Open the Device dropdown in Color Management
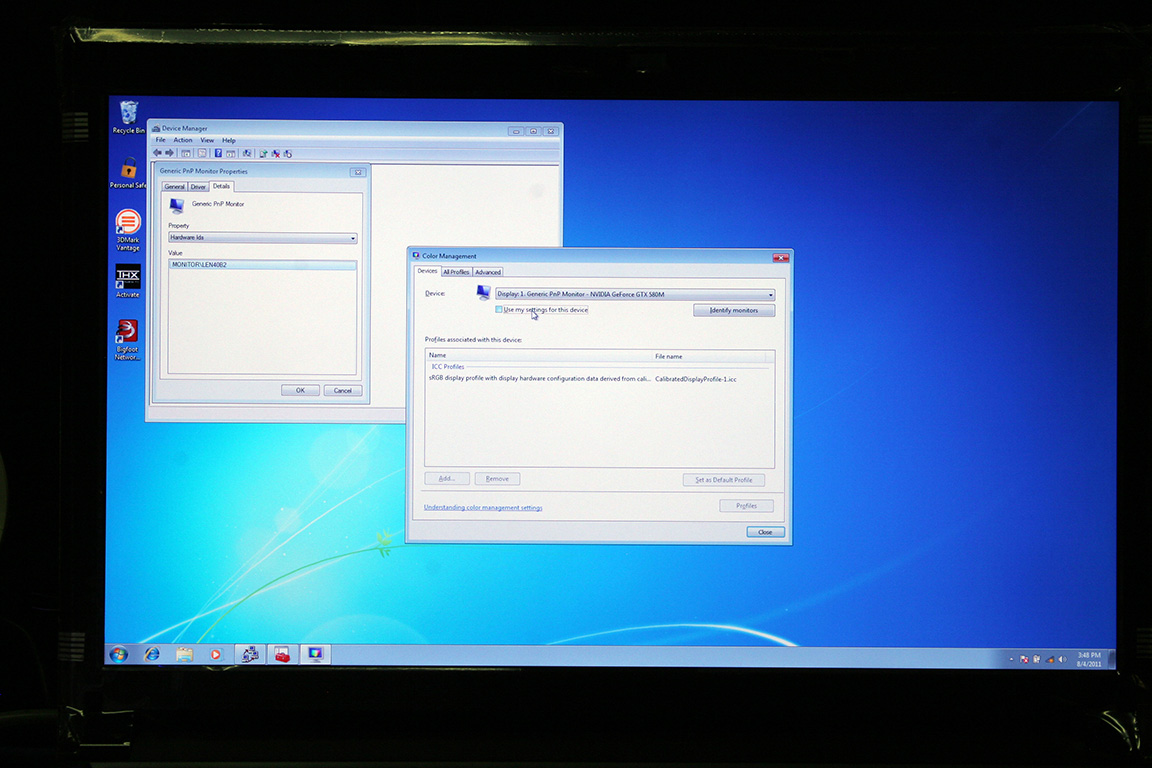This screenshot has height=768, width=1152. click(636, 294)
